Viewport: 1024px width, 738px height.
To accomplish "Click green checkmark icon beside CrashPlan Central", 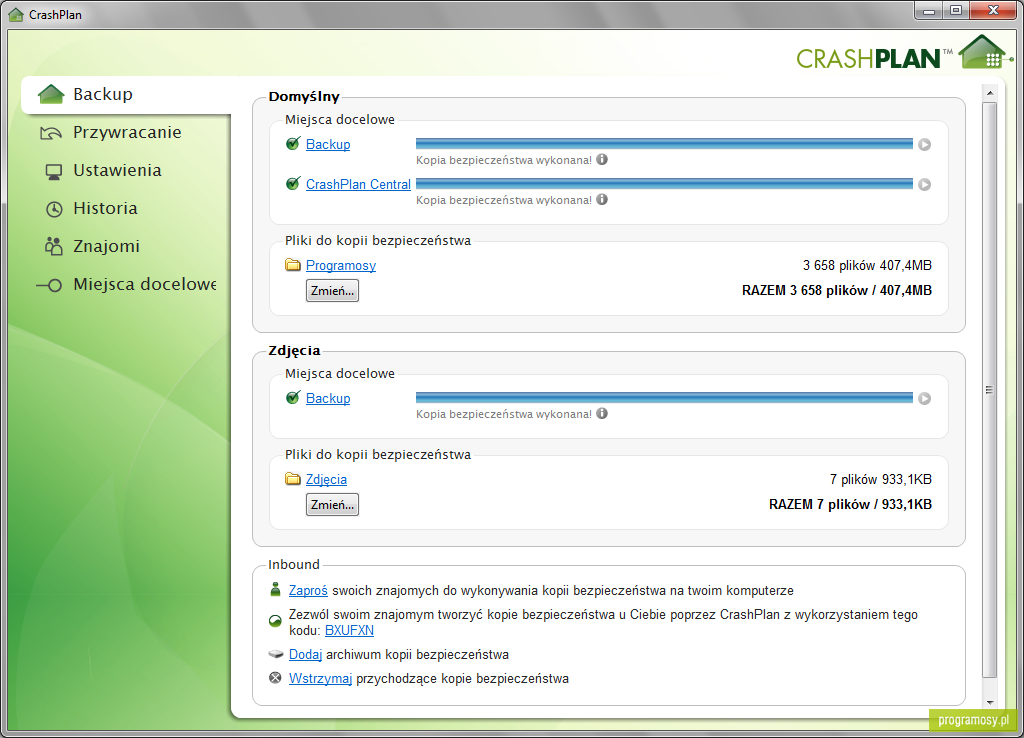I will pyautogui.click(x=293, y=183).
